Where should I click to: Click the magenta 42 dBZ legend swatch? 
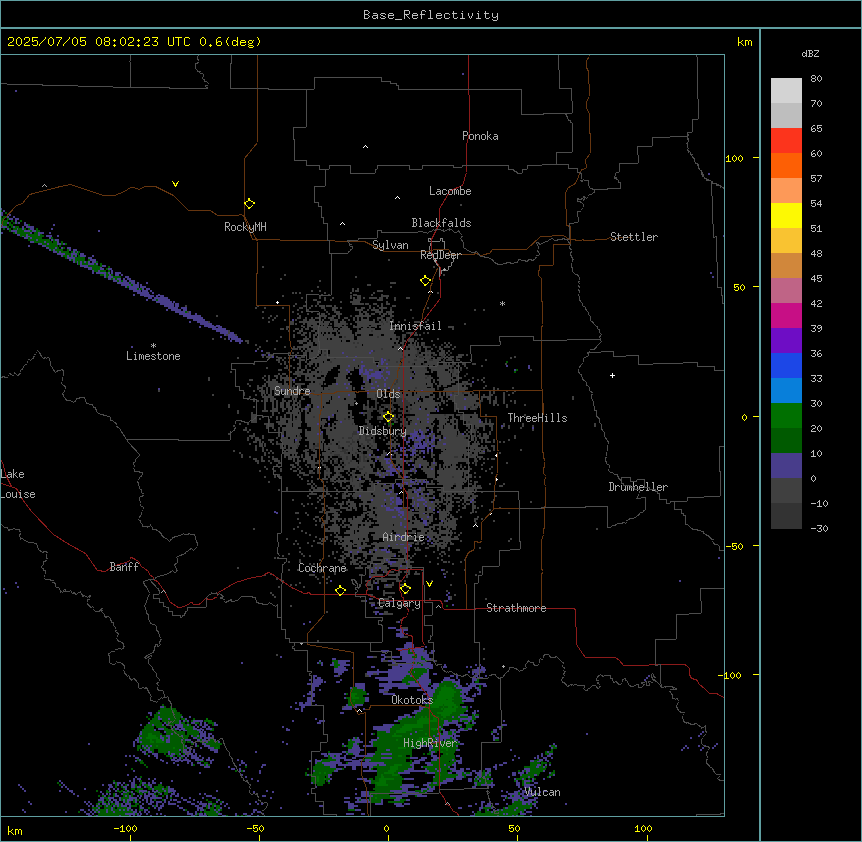(786, 315)
